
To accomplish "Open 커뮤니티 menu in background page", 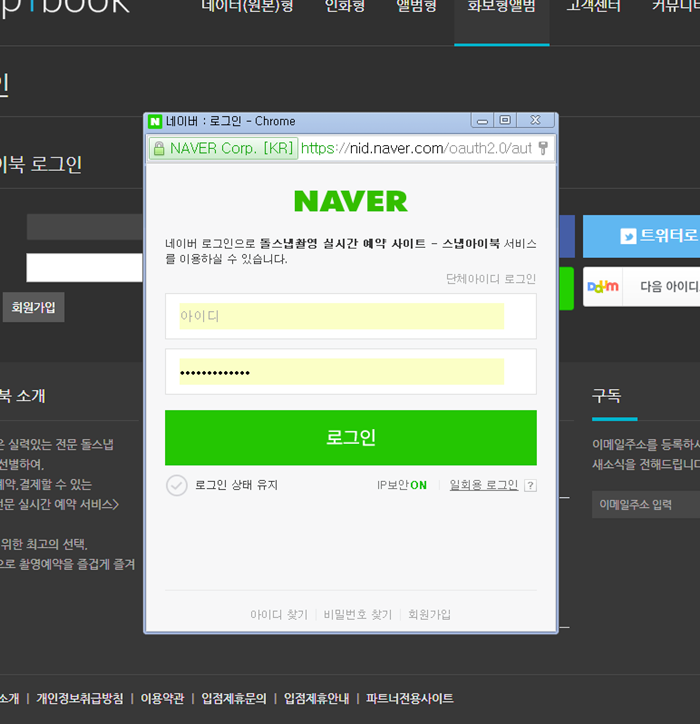I will click(x=676, y=6).
